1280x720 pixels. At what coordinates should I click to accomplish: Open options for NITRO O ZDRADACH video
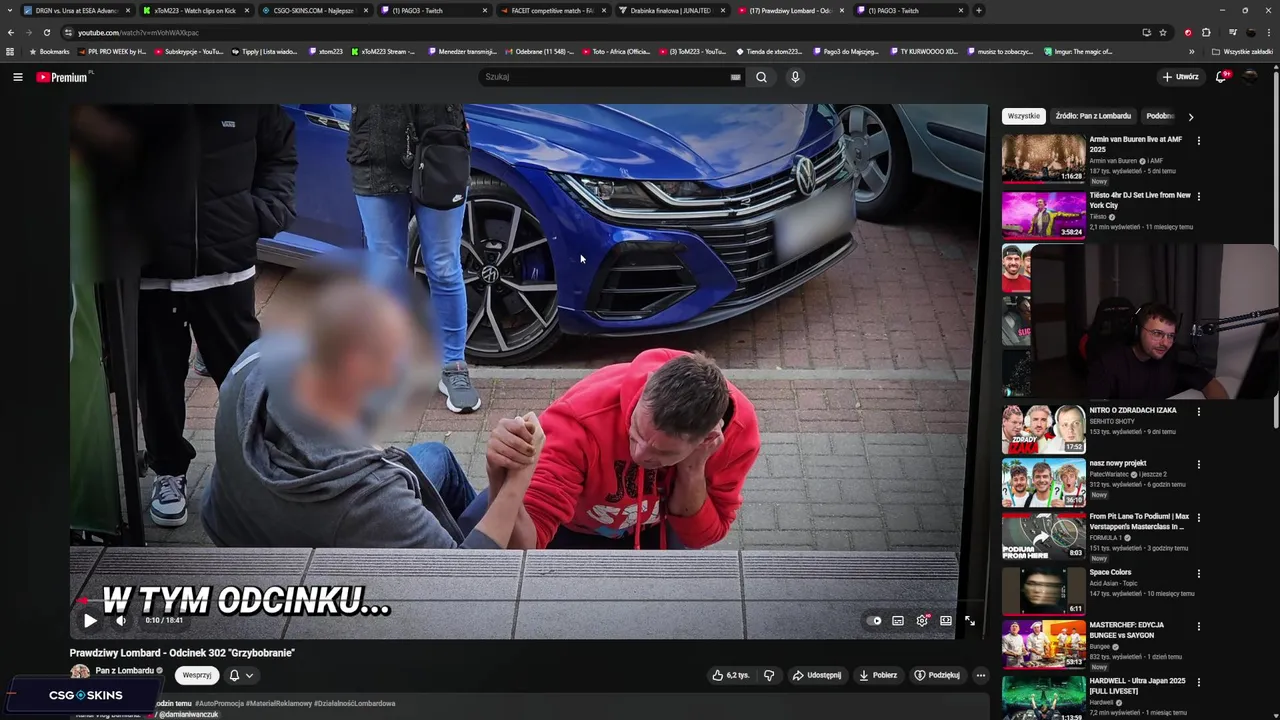(x=1198, y=412)
